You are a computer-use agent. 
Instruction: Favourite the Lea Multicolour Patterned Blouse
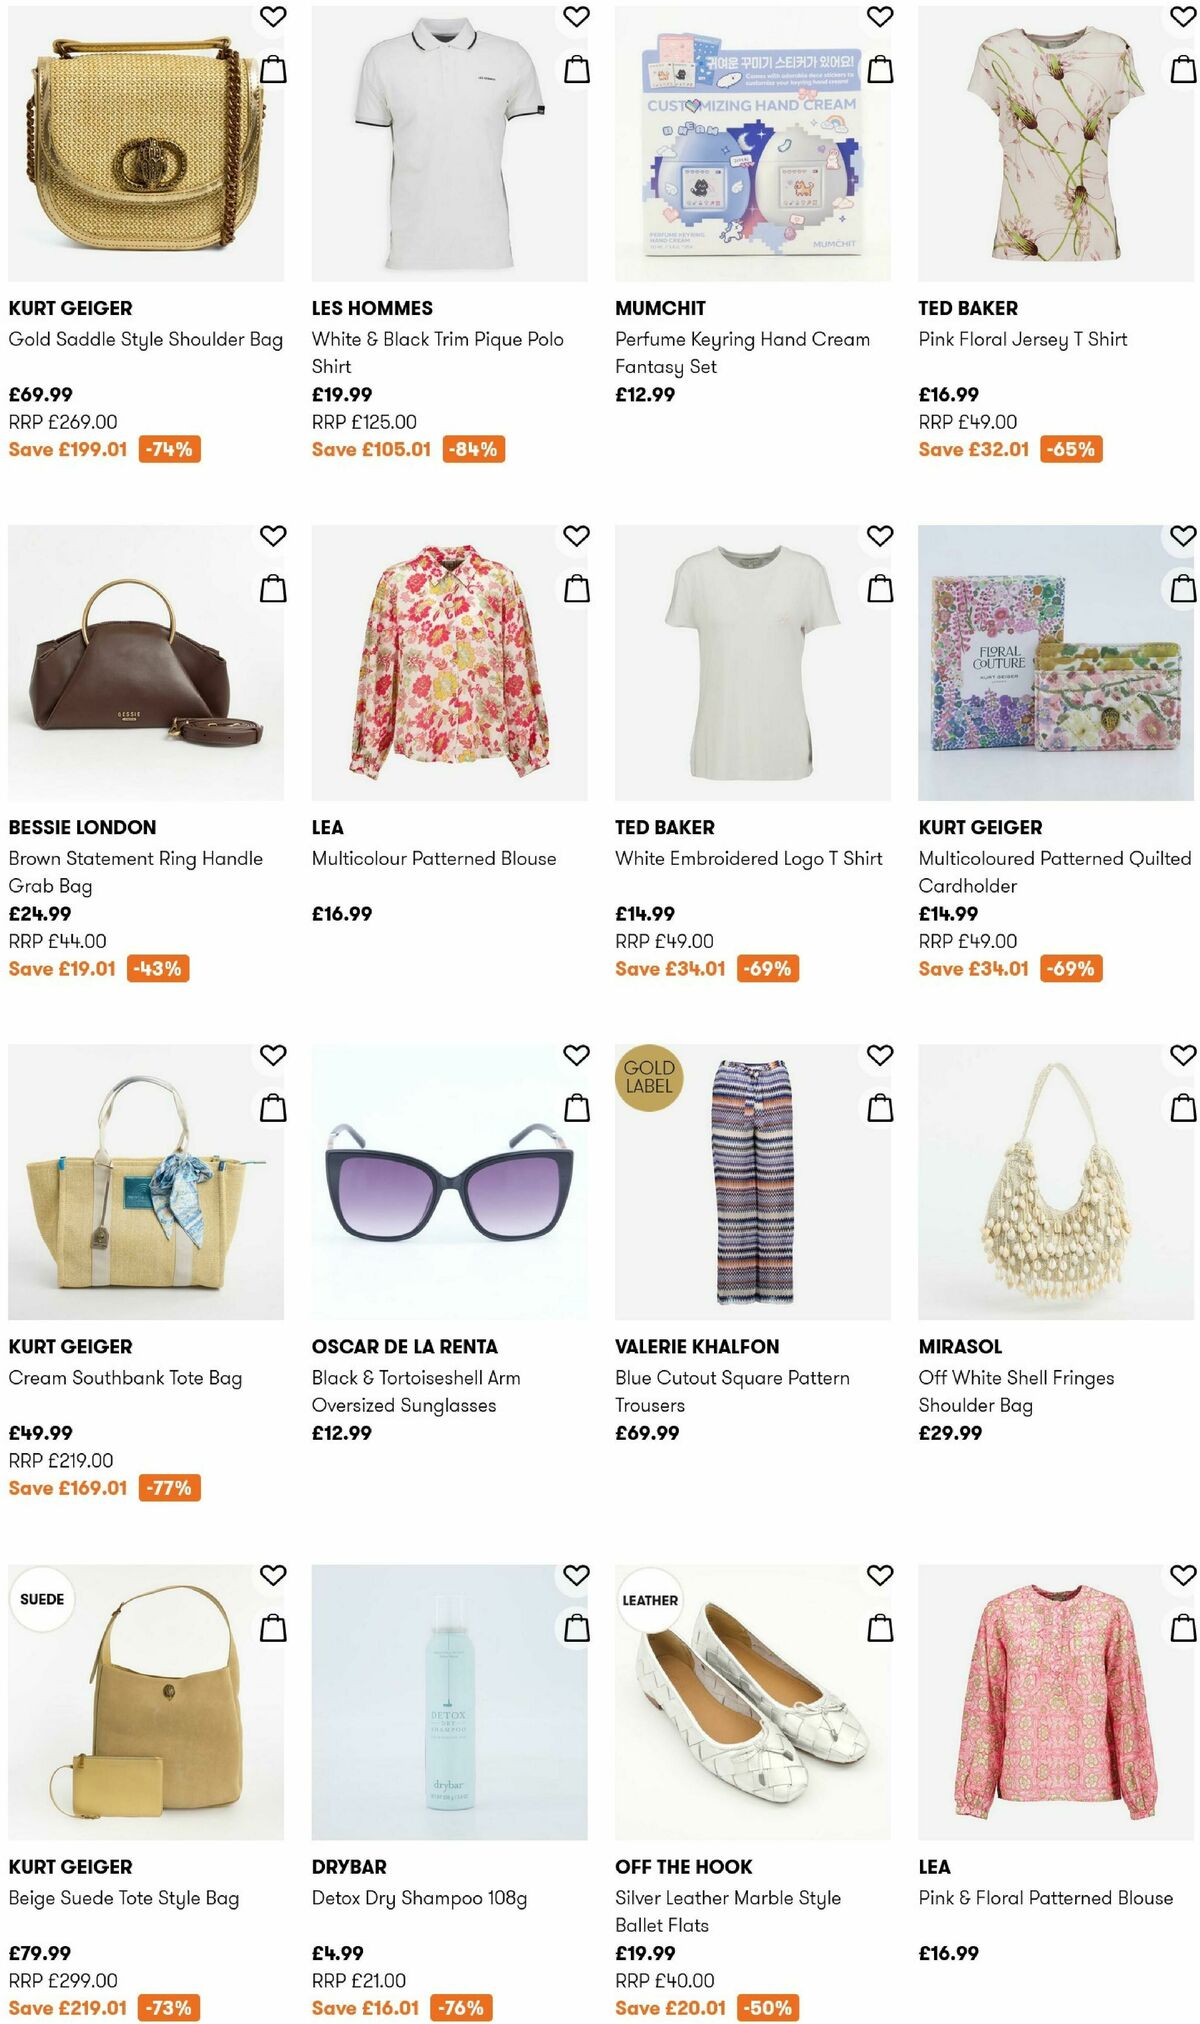(575, 535)
